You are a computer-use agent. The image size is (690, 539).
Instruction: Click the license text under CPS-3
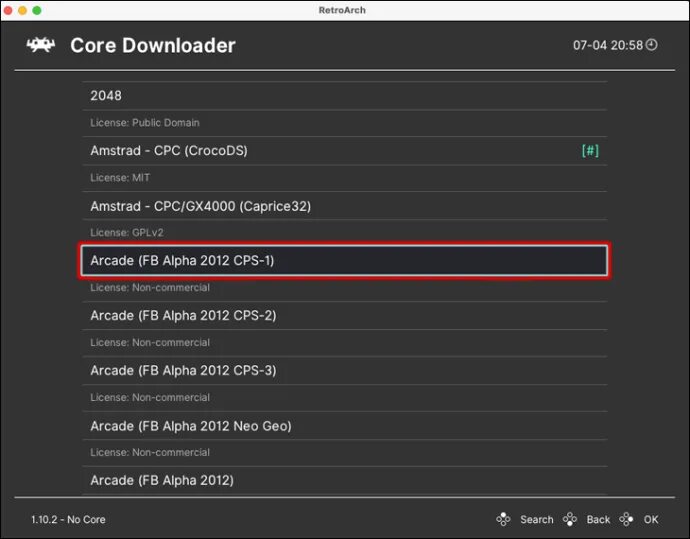tap(150, 398)
